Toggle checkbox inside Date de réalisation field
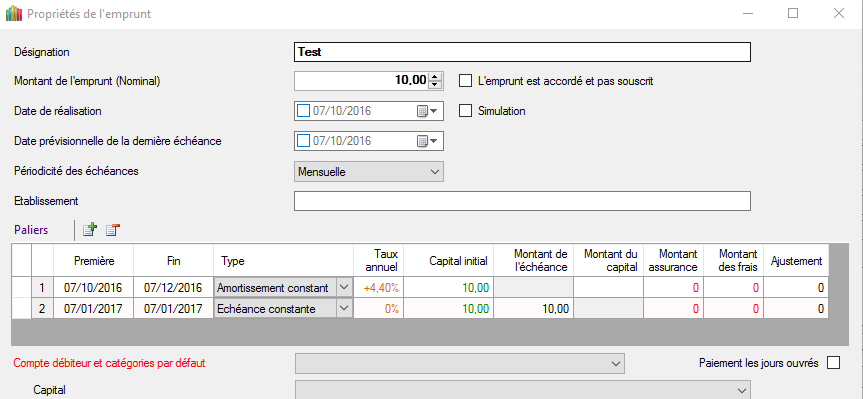Screen dimensions: 863x399 point(303,111)
